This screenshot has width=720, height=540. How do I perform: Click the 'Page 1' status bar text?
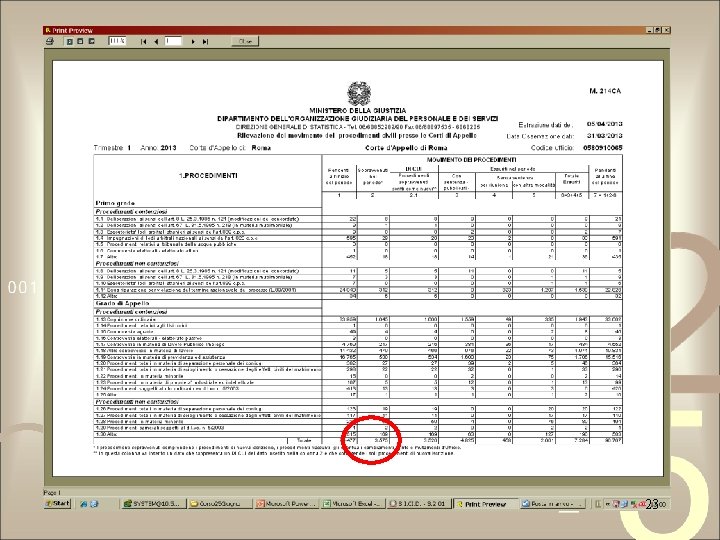point(52,493)
